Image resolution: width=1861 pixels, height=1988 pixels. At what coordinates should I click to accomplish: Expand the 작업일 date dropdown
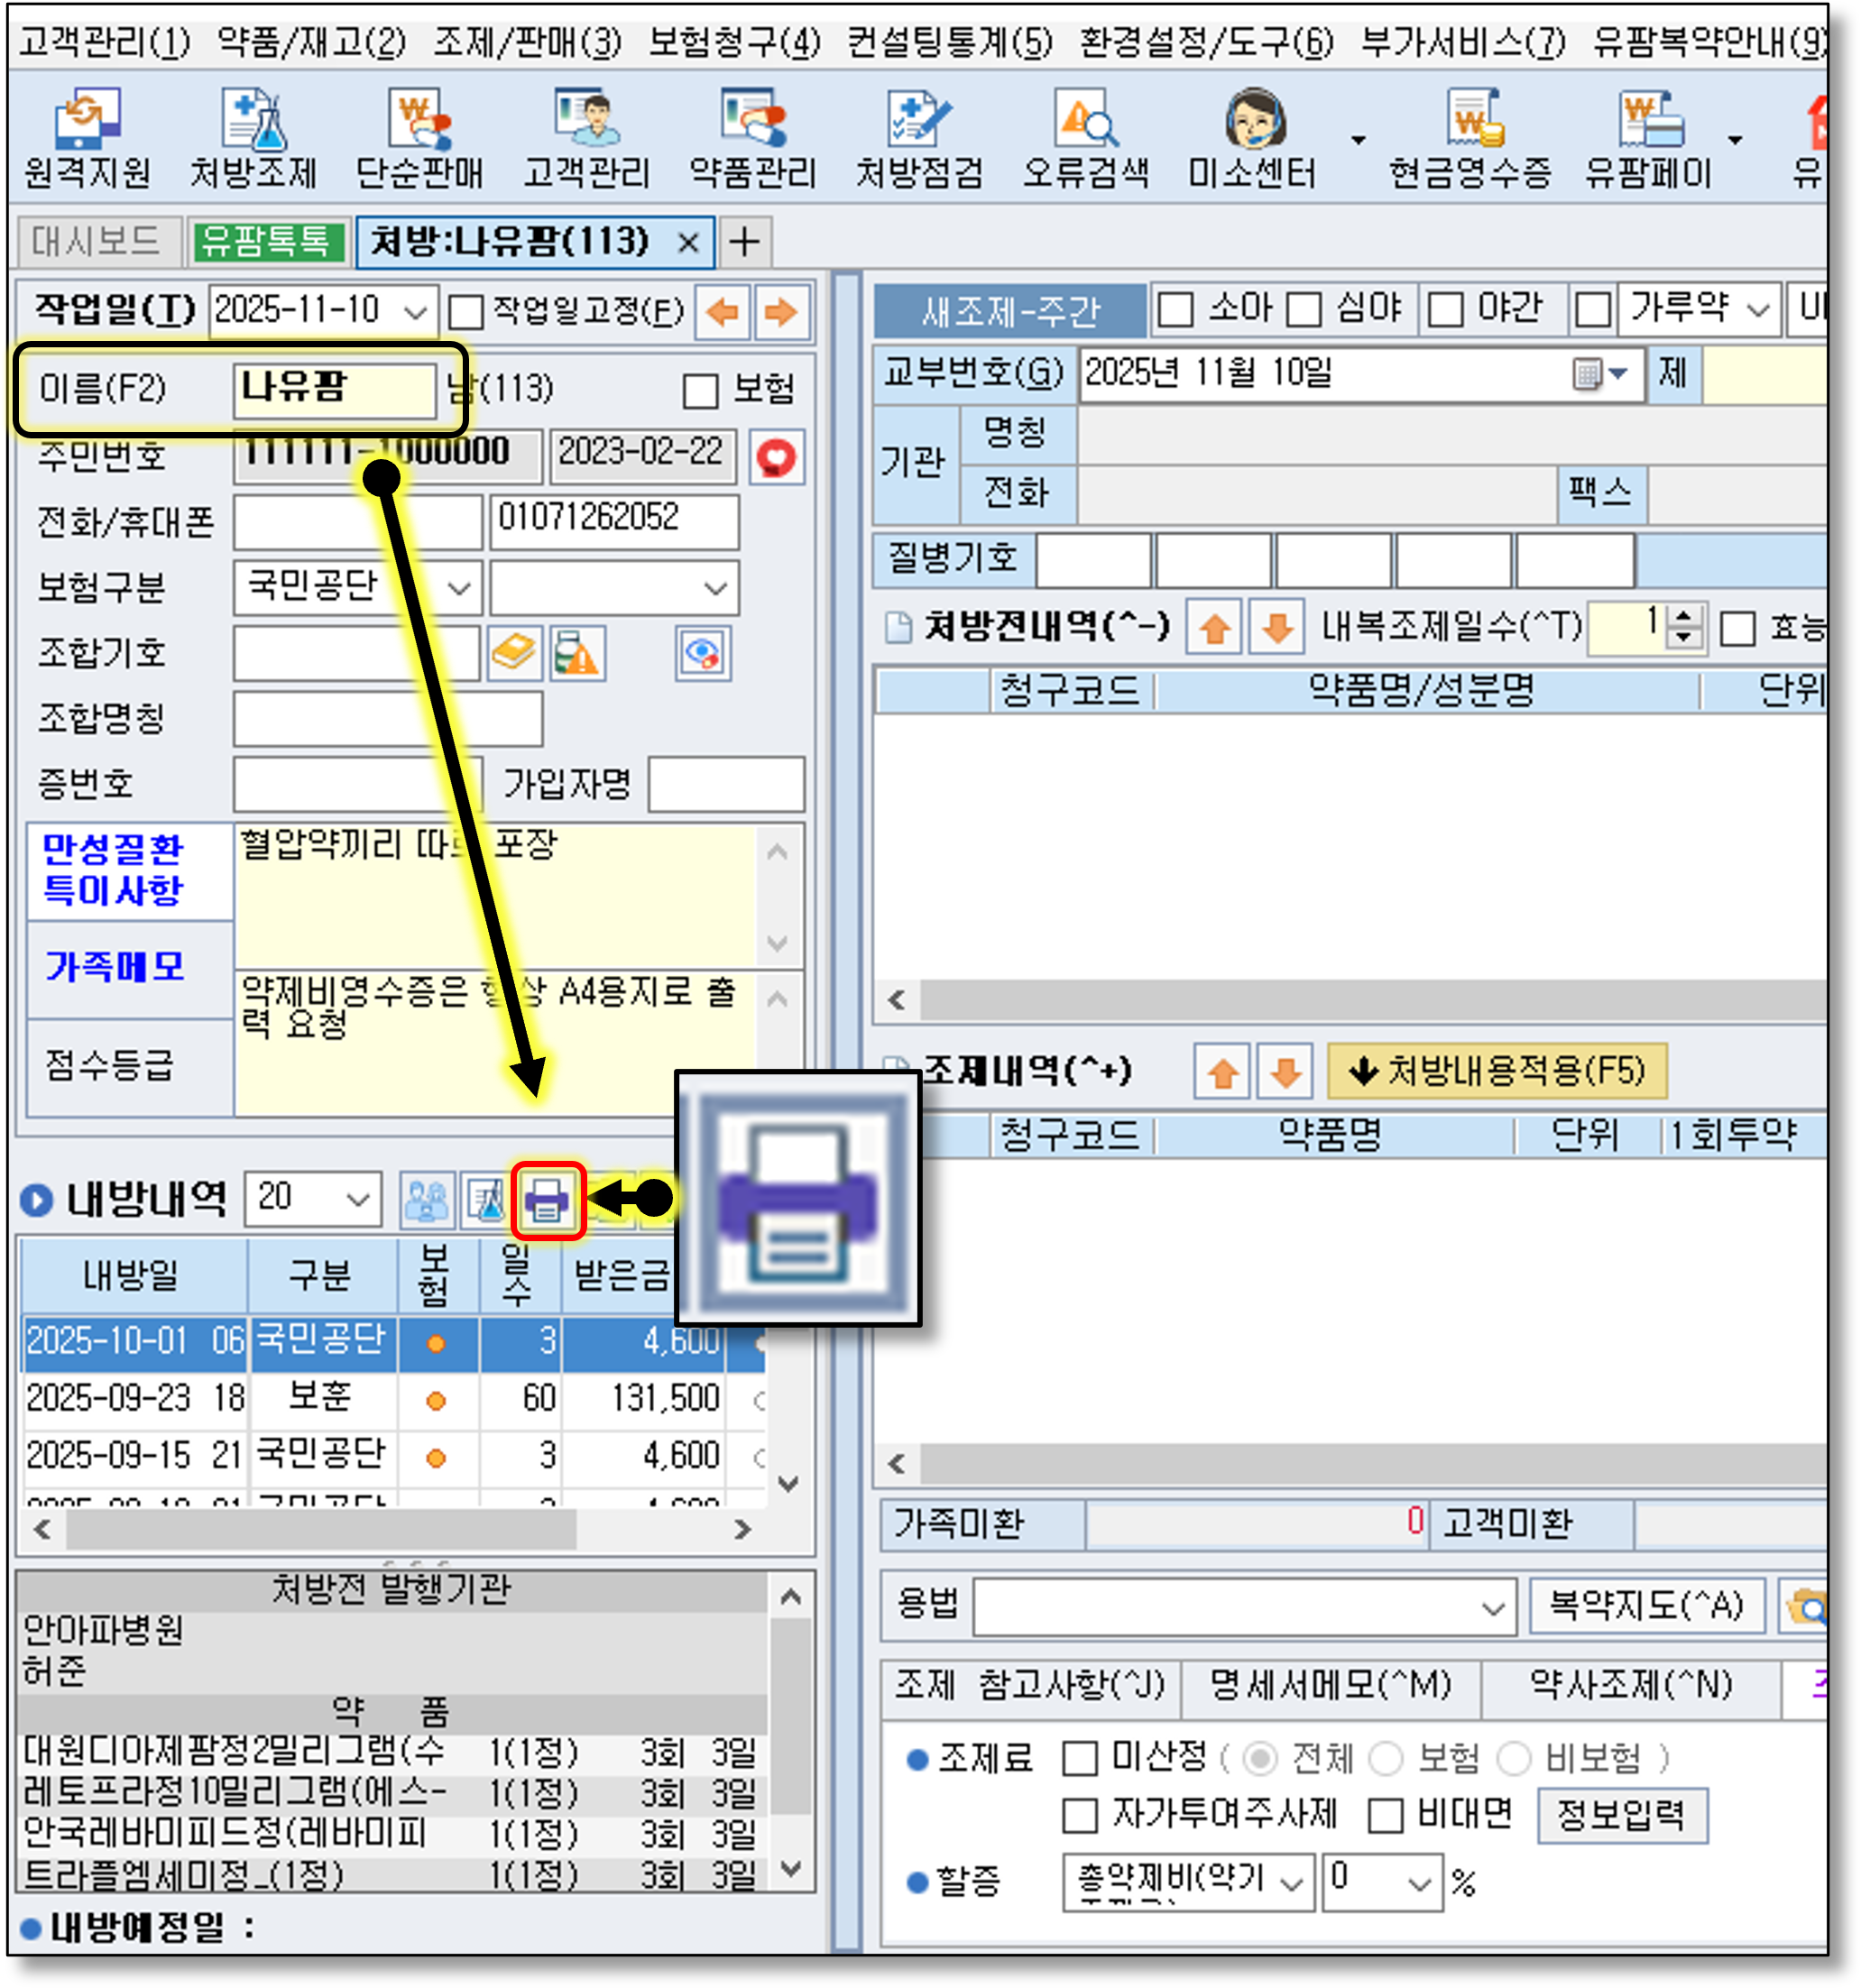416,312
